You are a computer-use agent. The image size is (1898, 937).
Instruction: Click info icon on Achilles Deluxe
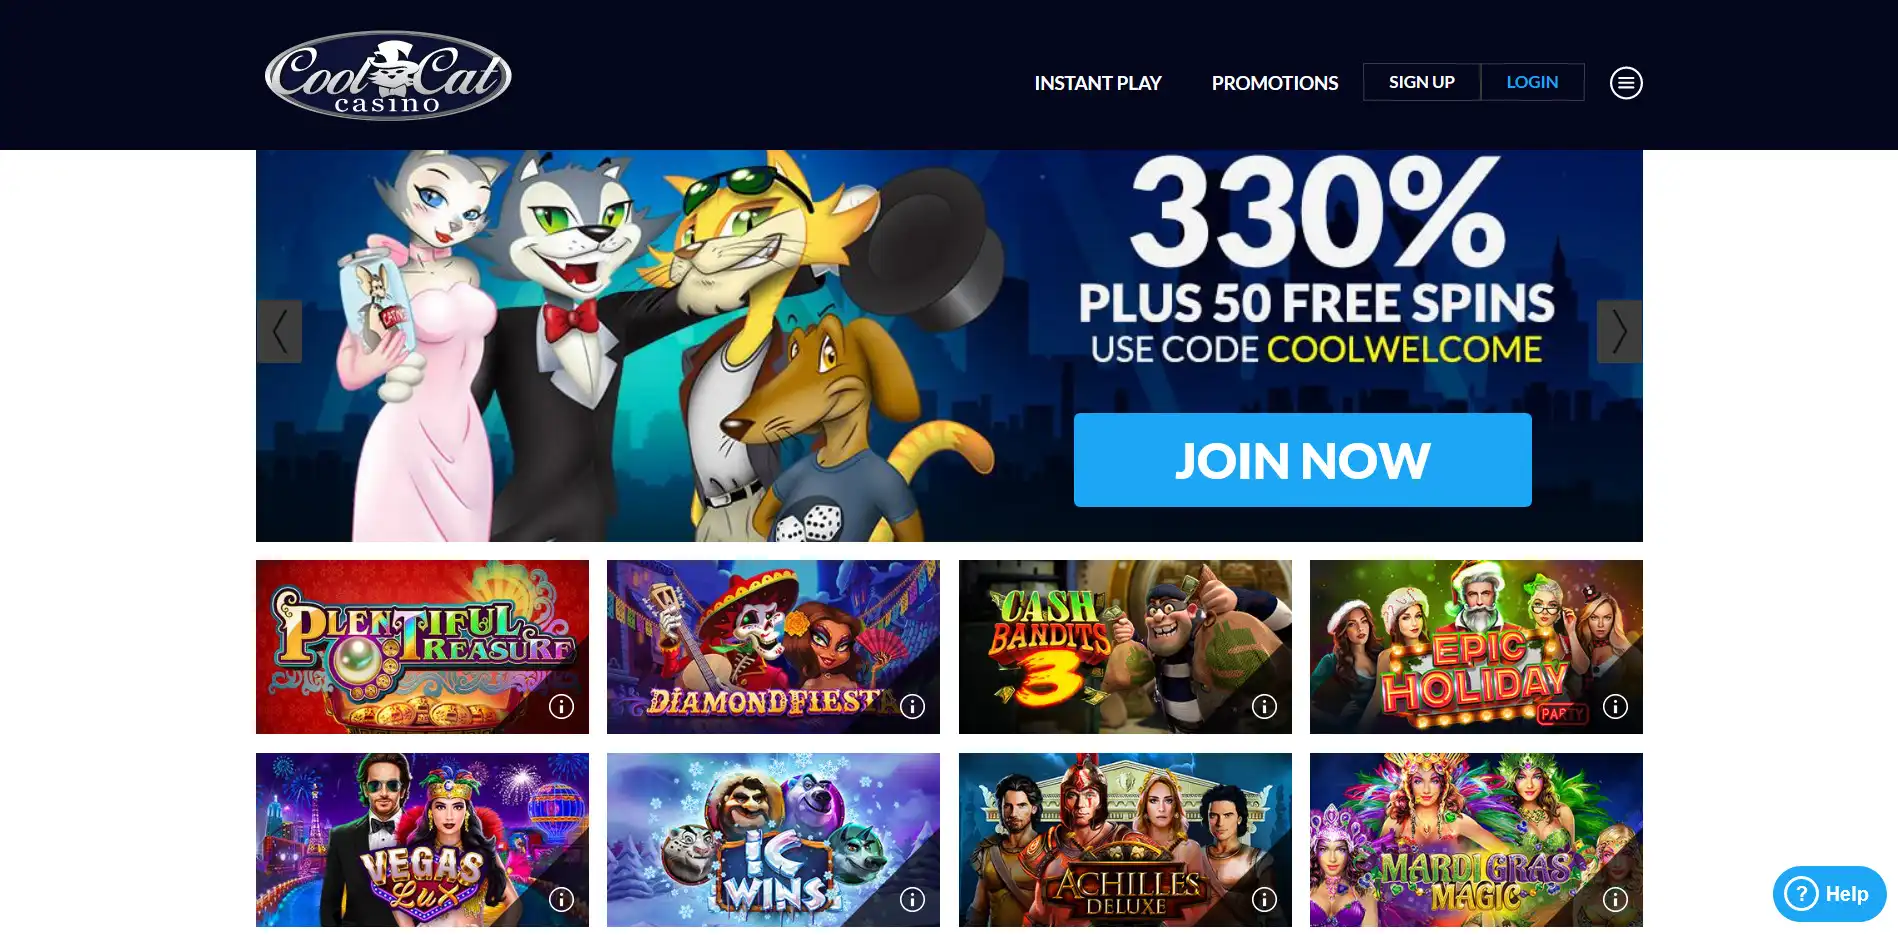1264,900
